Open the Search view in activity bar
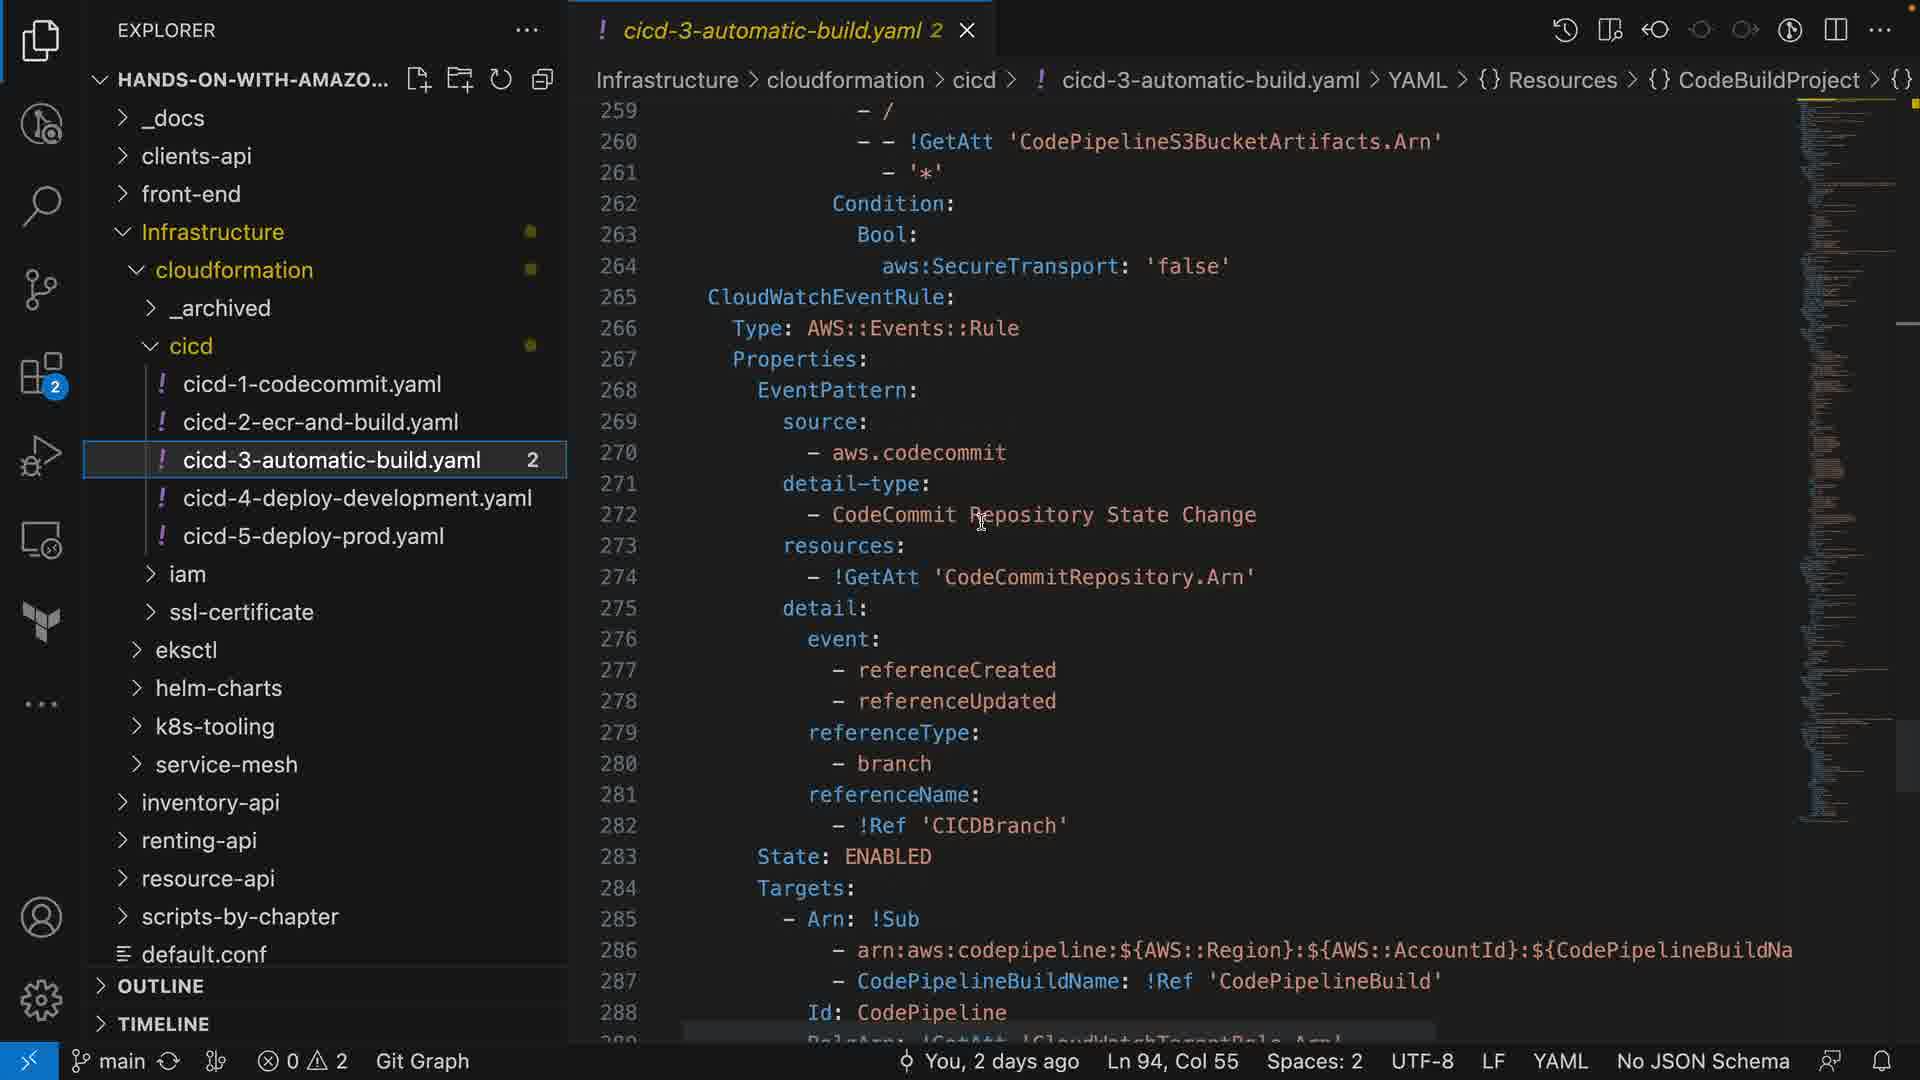Image resolution: width=1920 pixels, height=1080 pixels. 41,206
